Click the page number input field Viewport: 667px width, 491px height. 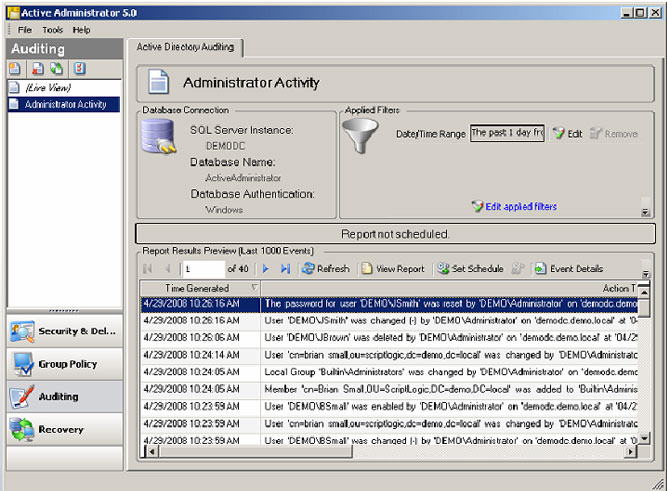point(204,268)
